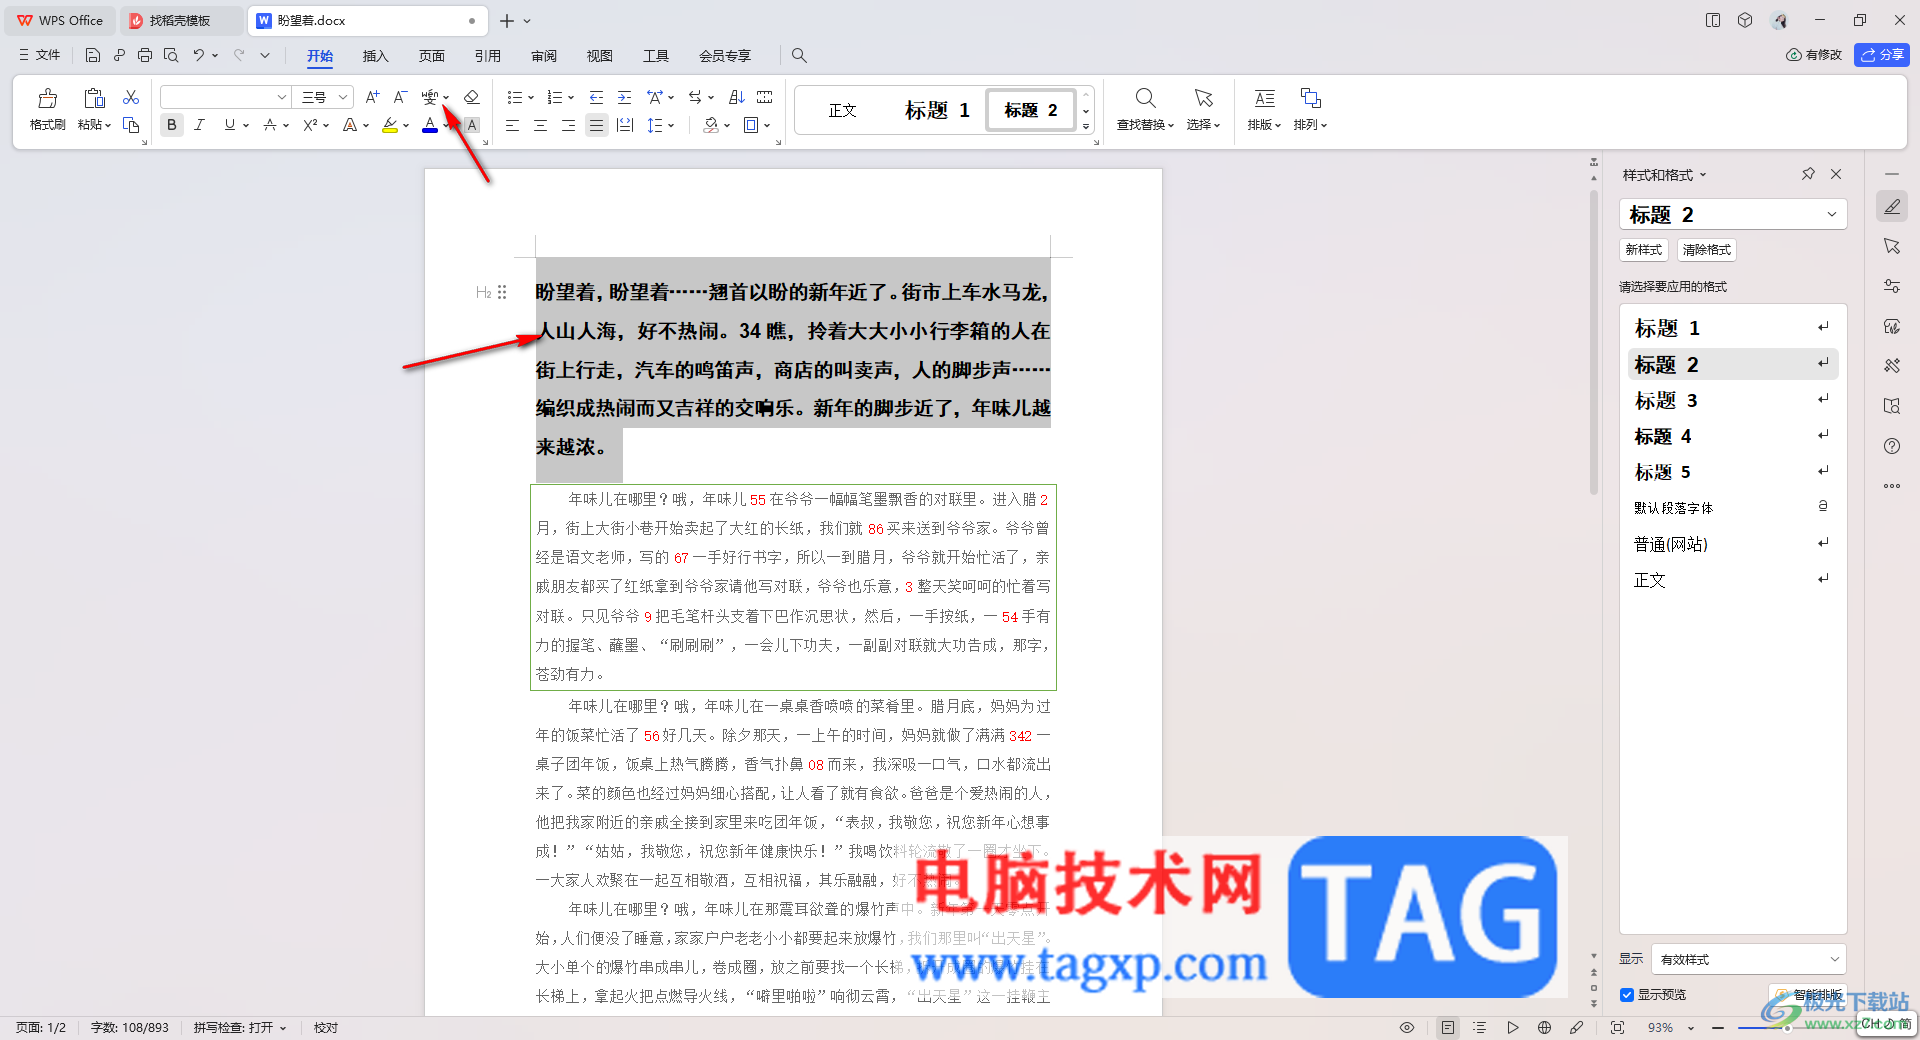Open the font name dropdown

[282, 97]
